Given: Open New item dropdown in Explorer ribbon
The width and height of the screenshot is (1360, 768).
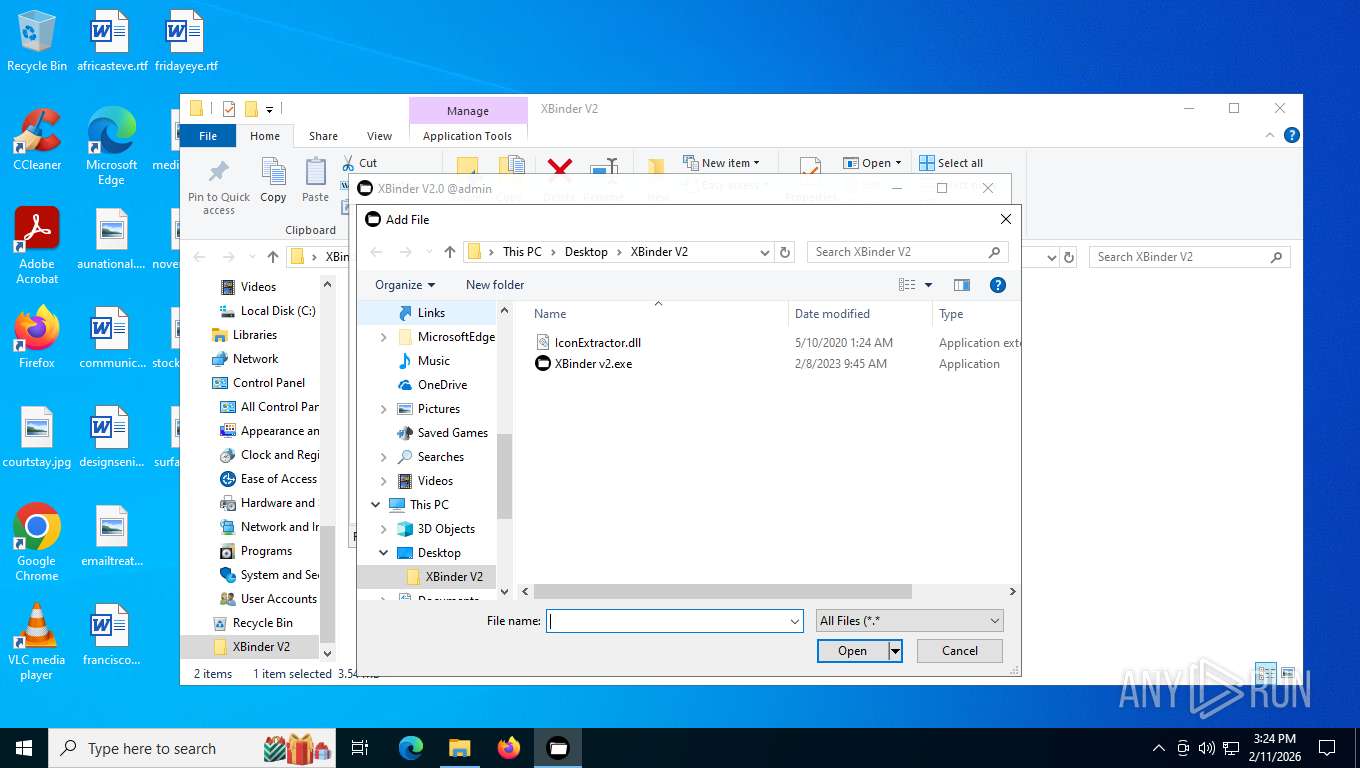Looking at the screenshot, I should [722, 163].
